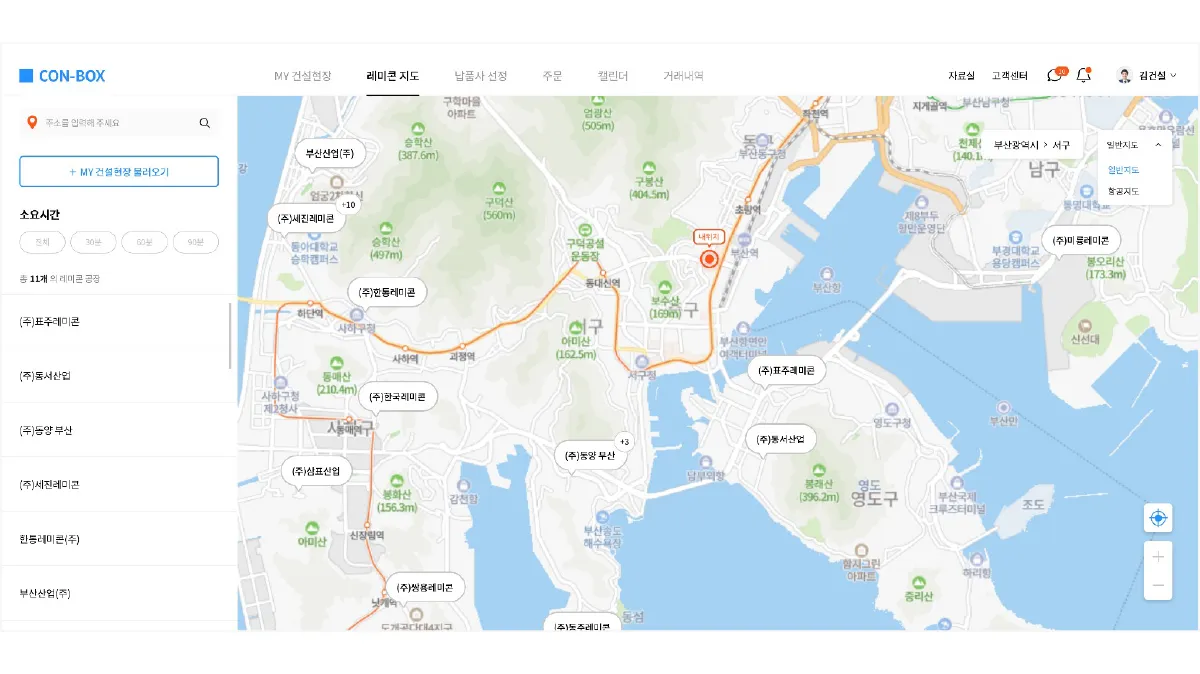Open the 주문 tab
1200x674 pixels.
pyautogui.click(x=552, y=76)
